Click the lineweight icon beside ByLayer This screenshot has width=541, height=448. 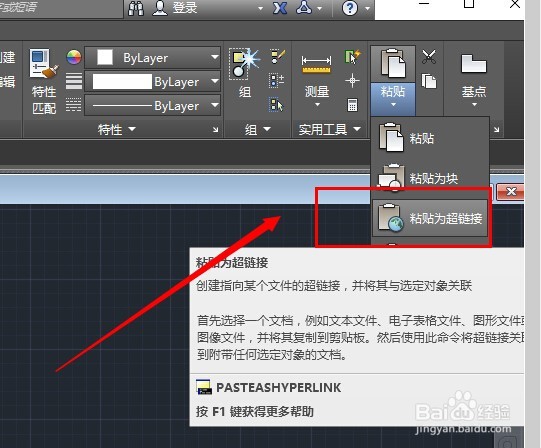[74, 81]
